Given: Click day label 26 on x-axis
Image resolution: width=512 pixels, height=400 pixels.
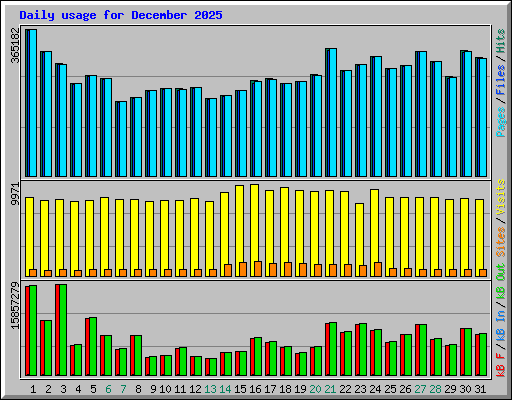Looking at the screenshot, I should (405, 389).
